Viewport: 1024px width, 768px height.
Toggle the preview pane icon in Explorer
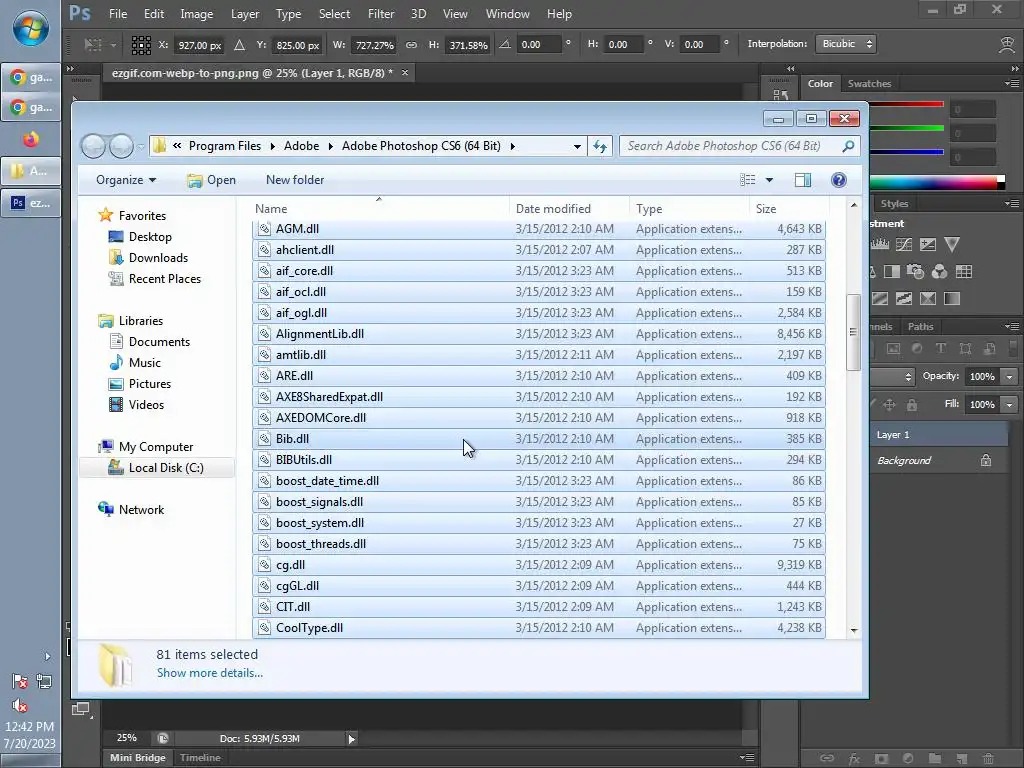click(803, 180)
